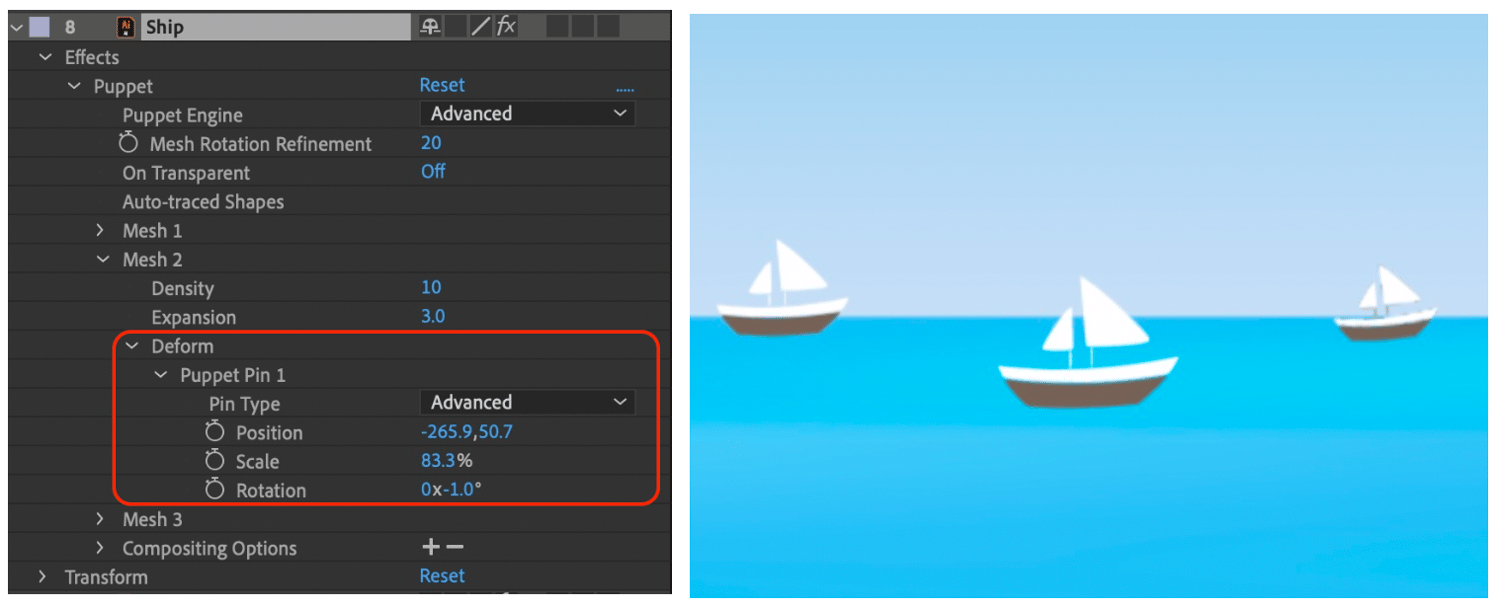Click the Illustrator footage icon beside Ship
This screenshot has width=1500, height=608.
125,26
